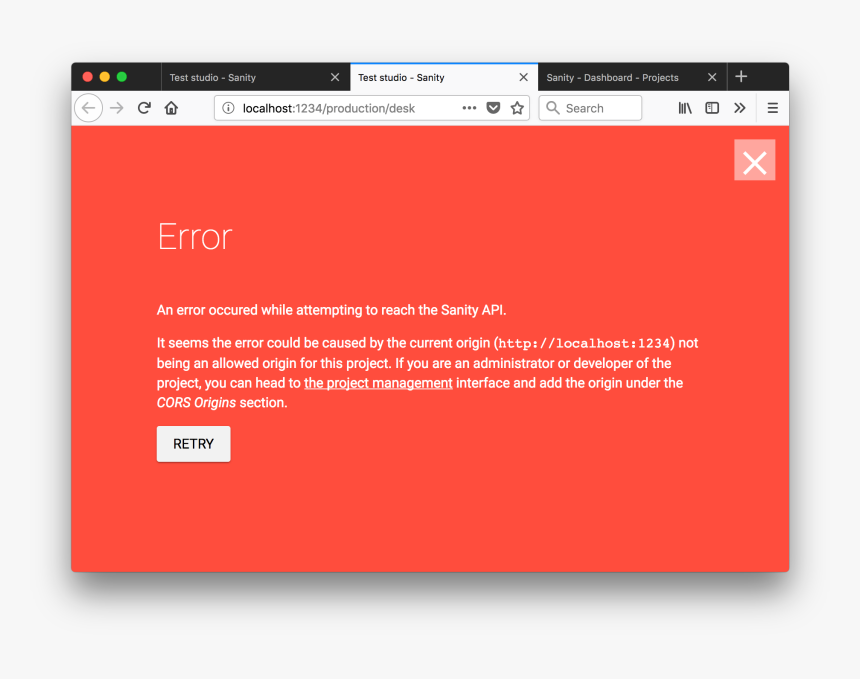
Task: Click the http://localhost:1234 origin text
Action: point(584,343)
